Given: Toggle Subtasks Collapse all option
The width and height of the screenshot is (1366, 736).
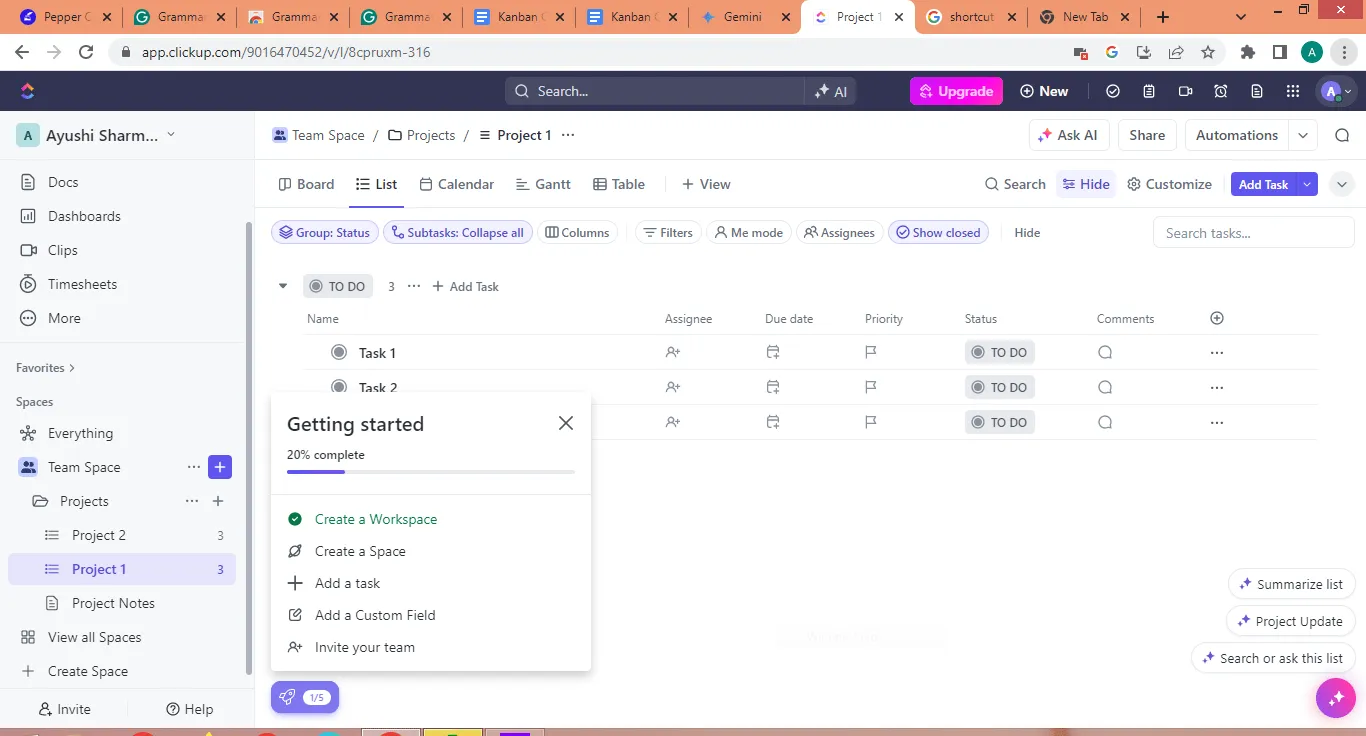Looking at the screenshot, I should point(457,232).
